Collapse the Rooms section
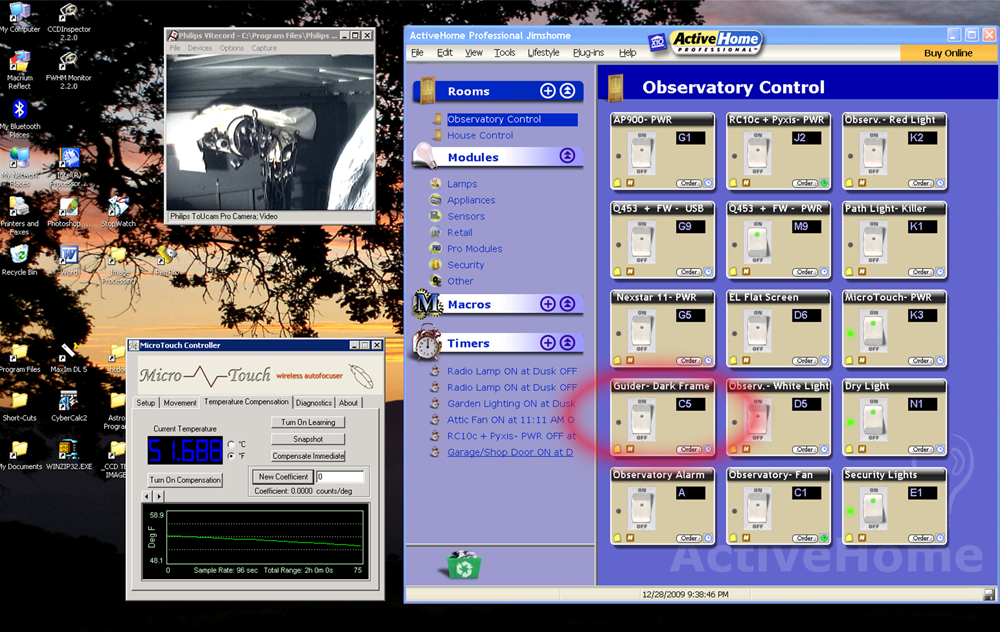1000x632 pixels. 567,91
